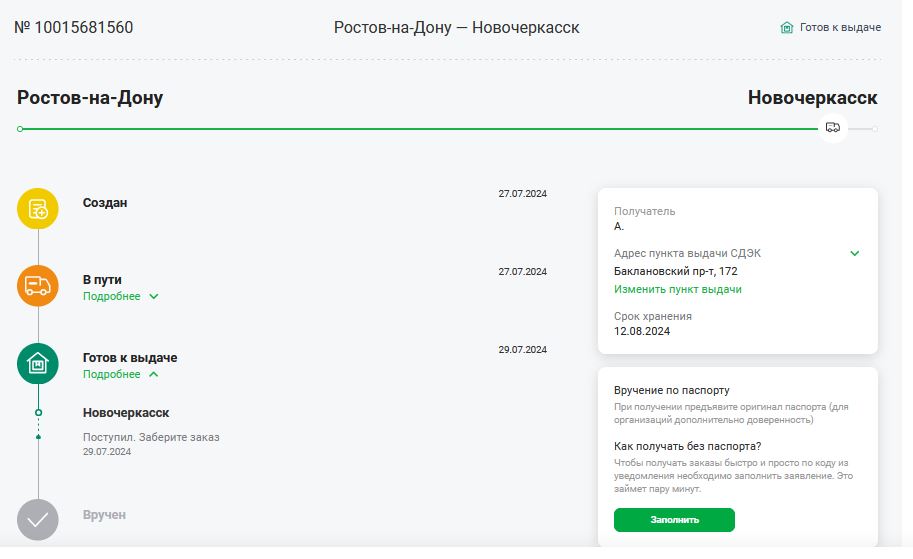This screenshot has height=559, width=913.
Task: Click the house icon beside header status
Action: click(x=787, y=27)
